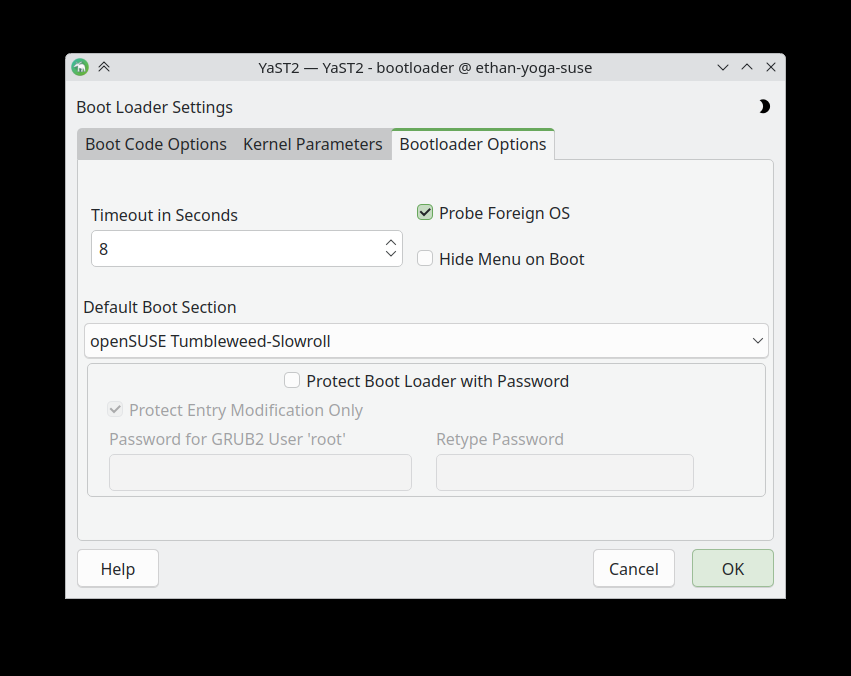This screenshot has width=851, height=676.
Task: Enable Hide Menu on Boot
Action: [x=426, y=259]
